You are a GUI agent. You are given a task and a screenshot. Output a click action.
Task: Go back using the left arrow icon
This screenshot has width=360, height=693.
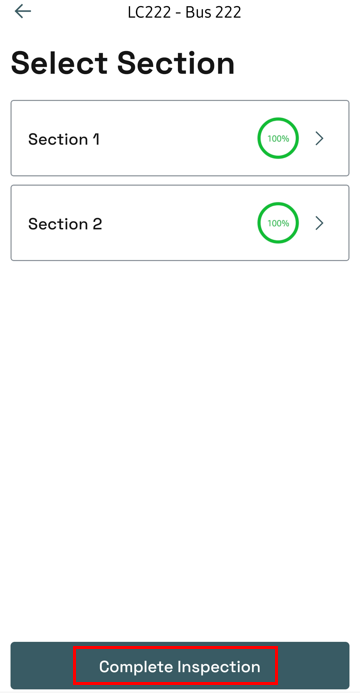tap(23, 11)
